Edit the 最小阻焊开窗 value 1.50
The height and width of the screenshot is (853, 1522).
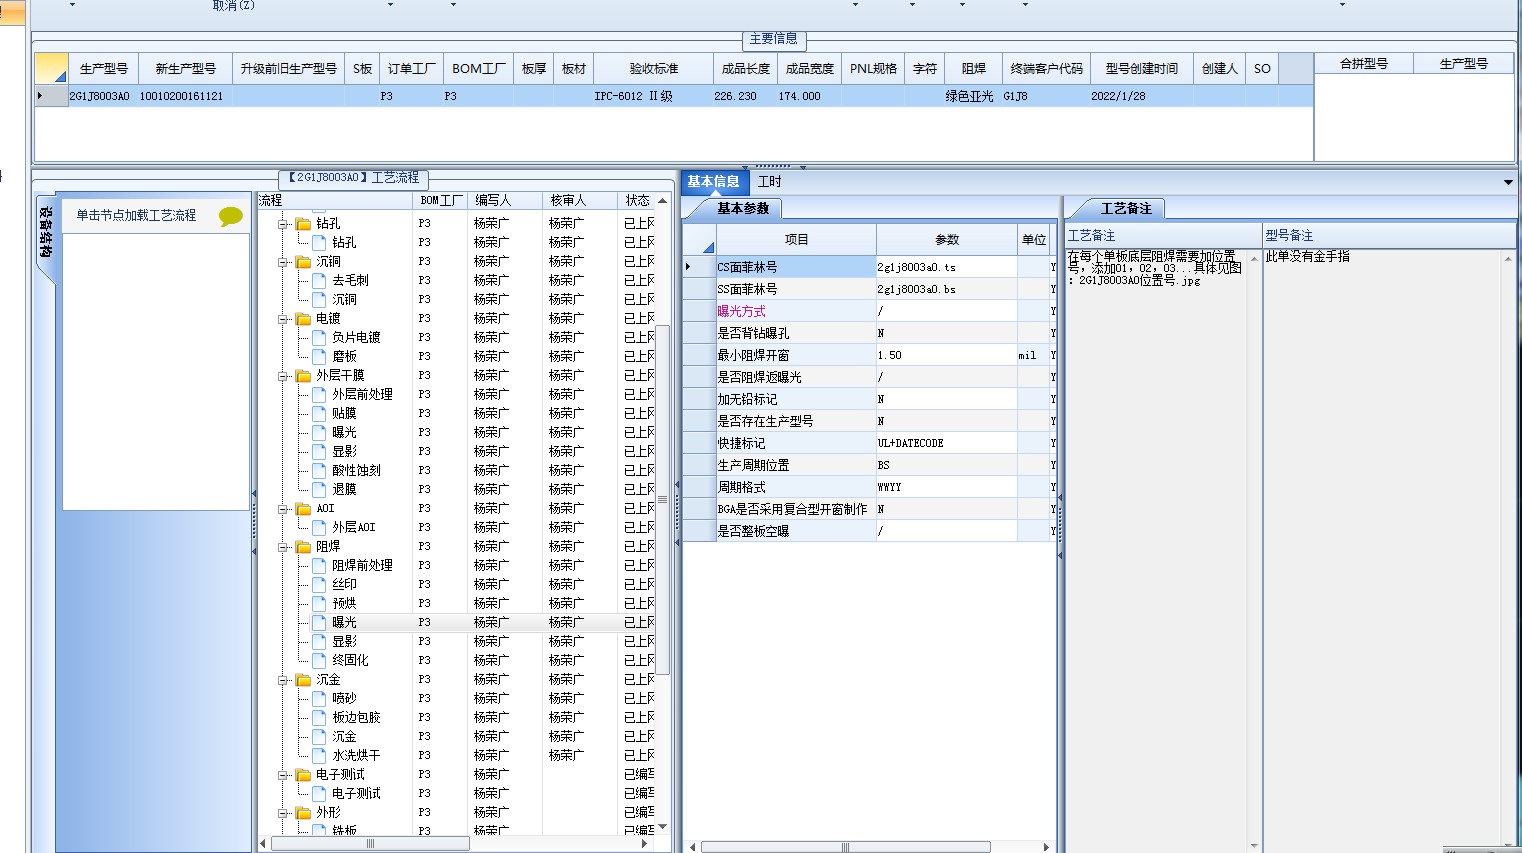pos(946,355)
